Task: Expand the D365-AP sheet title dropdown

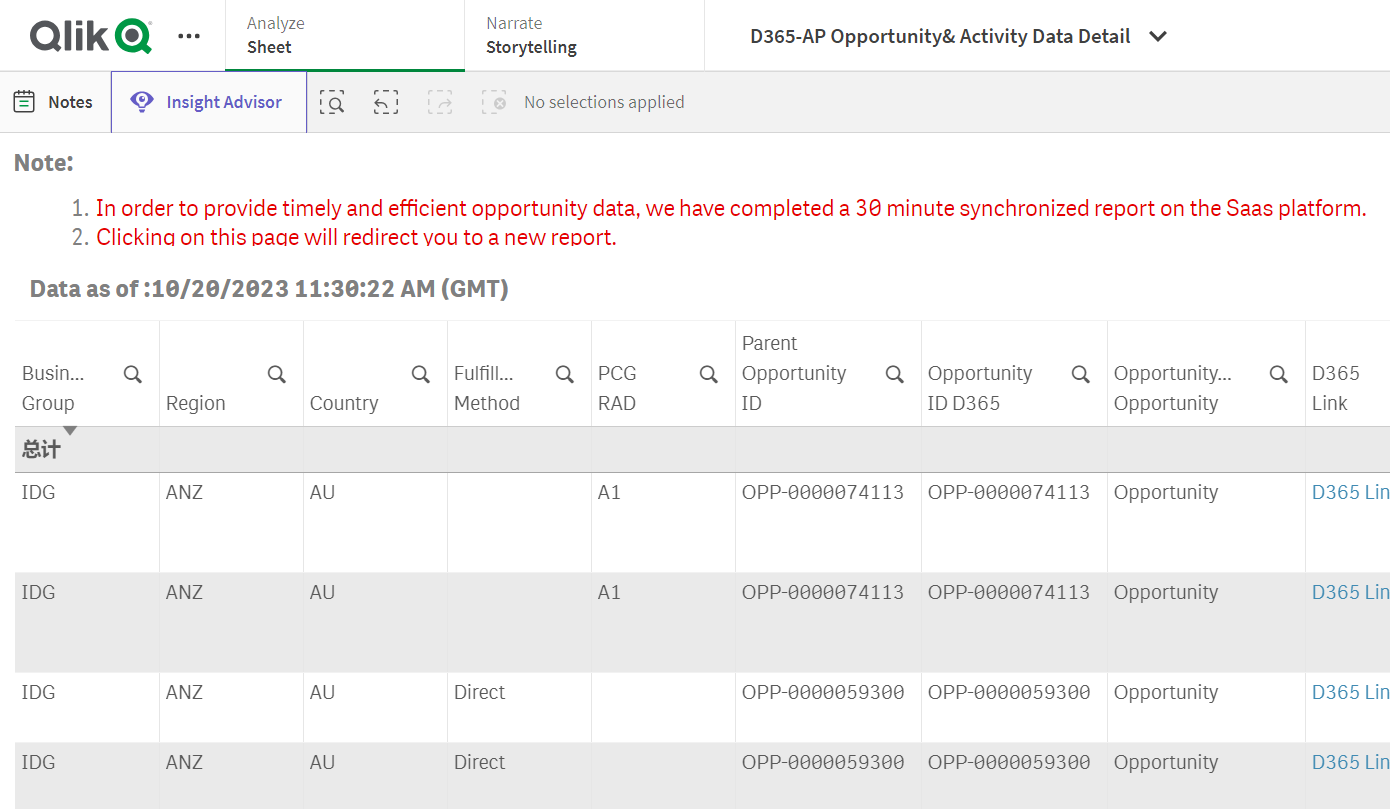Action: click(x=1158, y=36)
